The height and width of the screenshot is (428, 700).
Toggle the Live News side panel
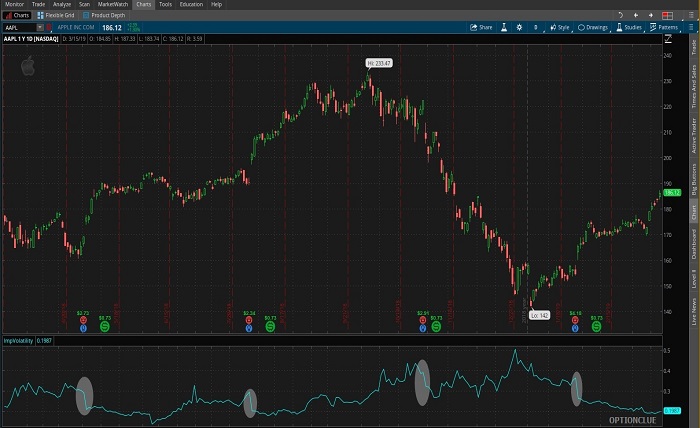click(x=692, y=309)
